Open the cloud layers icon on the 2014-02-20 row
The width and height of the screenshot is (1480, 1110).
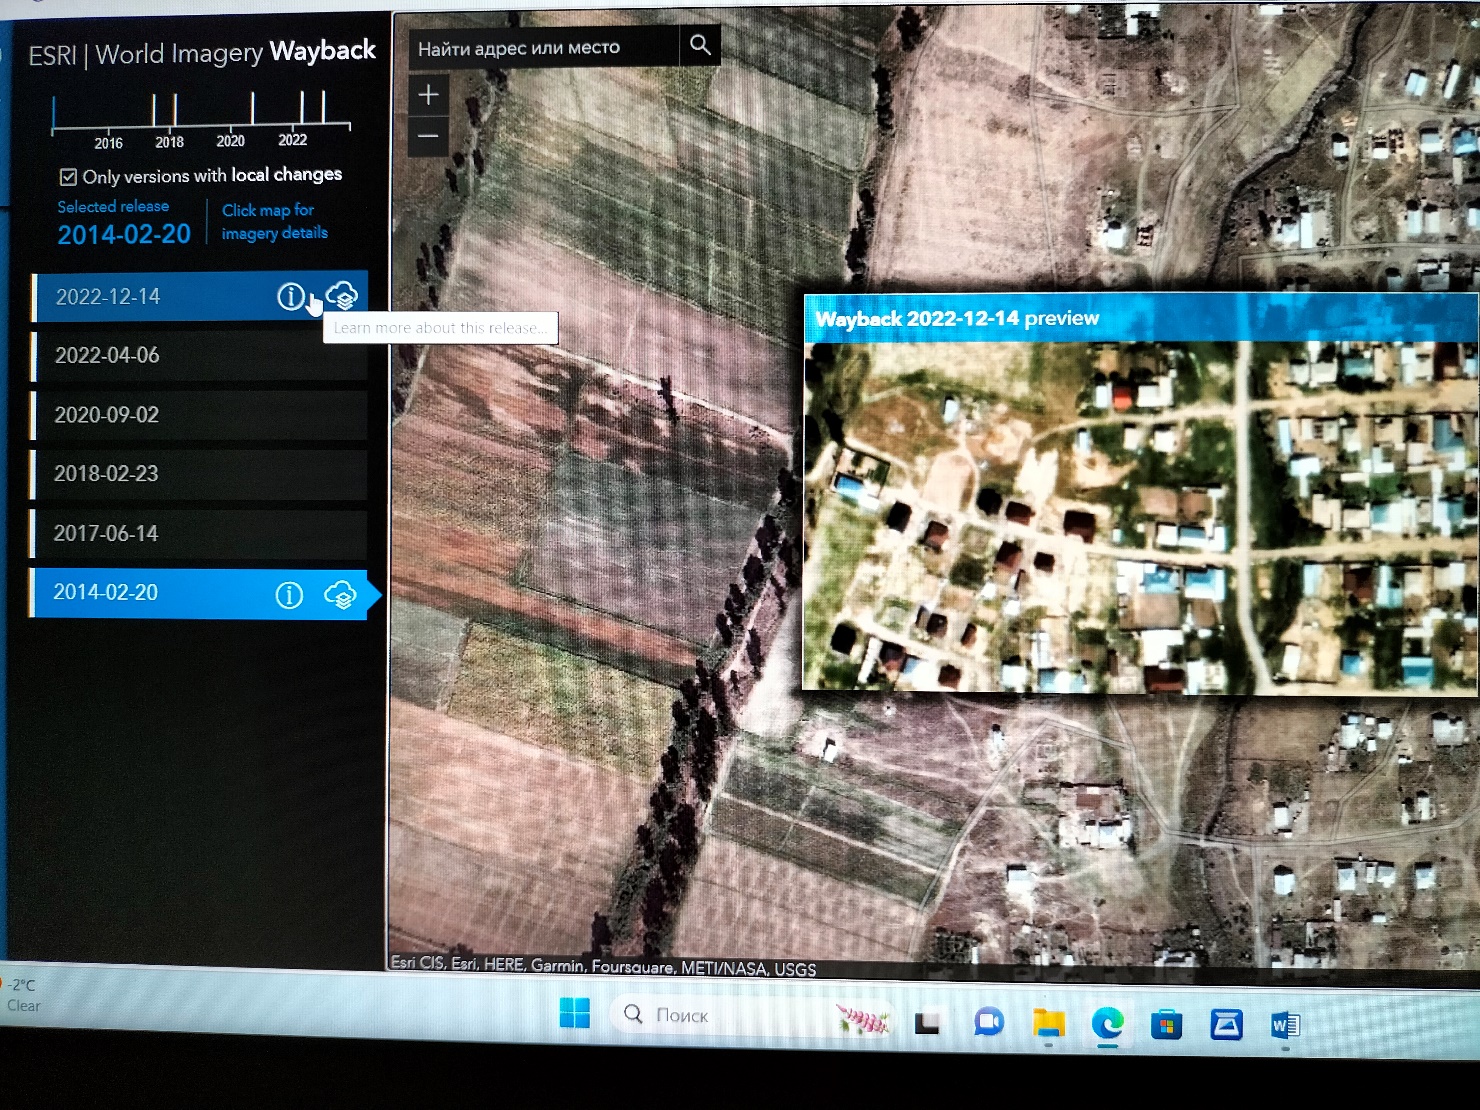tap(341, 595)
